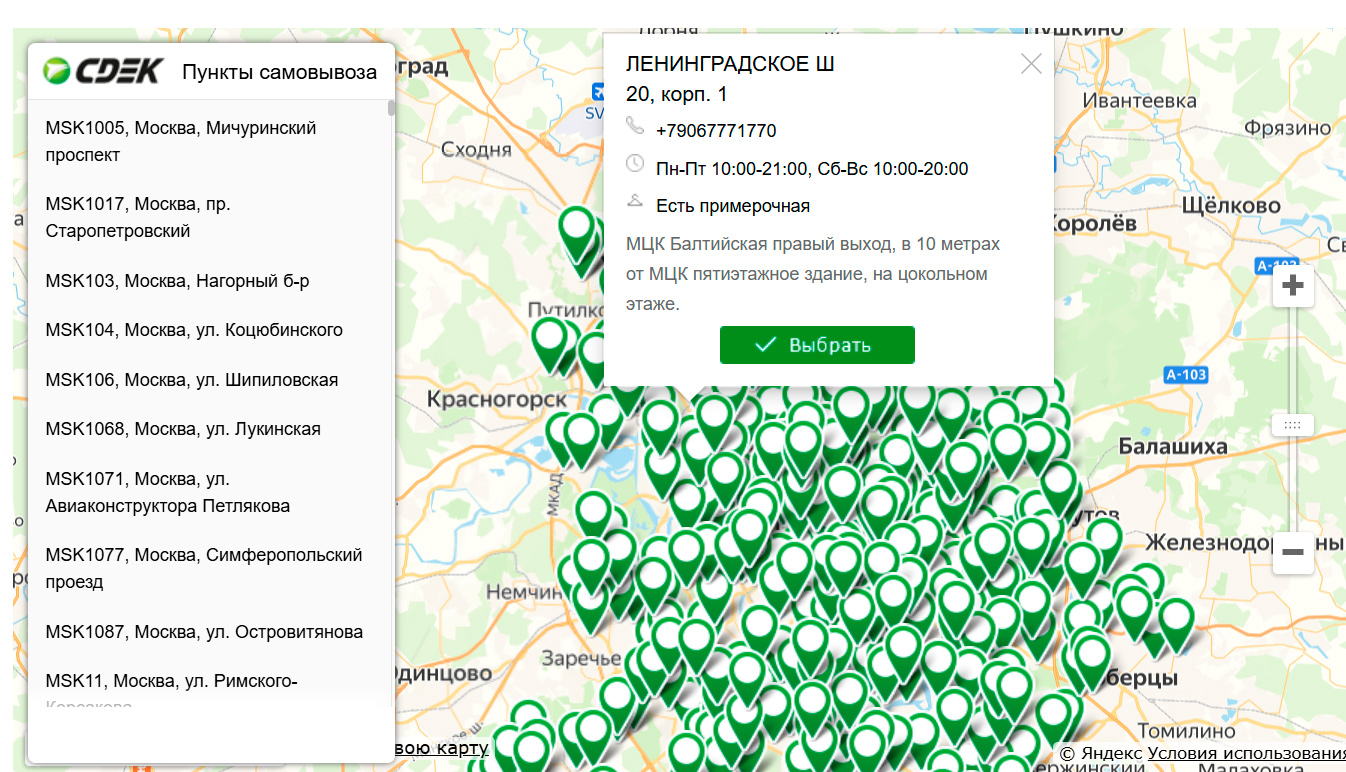The width and height of the screenshot is (1346, 772).
Task: Select MSK1077 Симферопольский проезд pickup point
Action: point(203,568)
